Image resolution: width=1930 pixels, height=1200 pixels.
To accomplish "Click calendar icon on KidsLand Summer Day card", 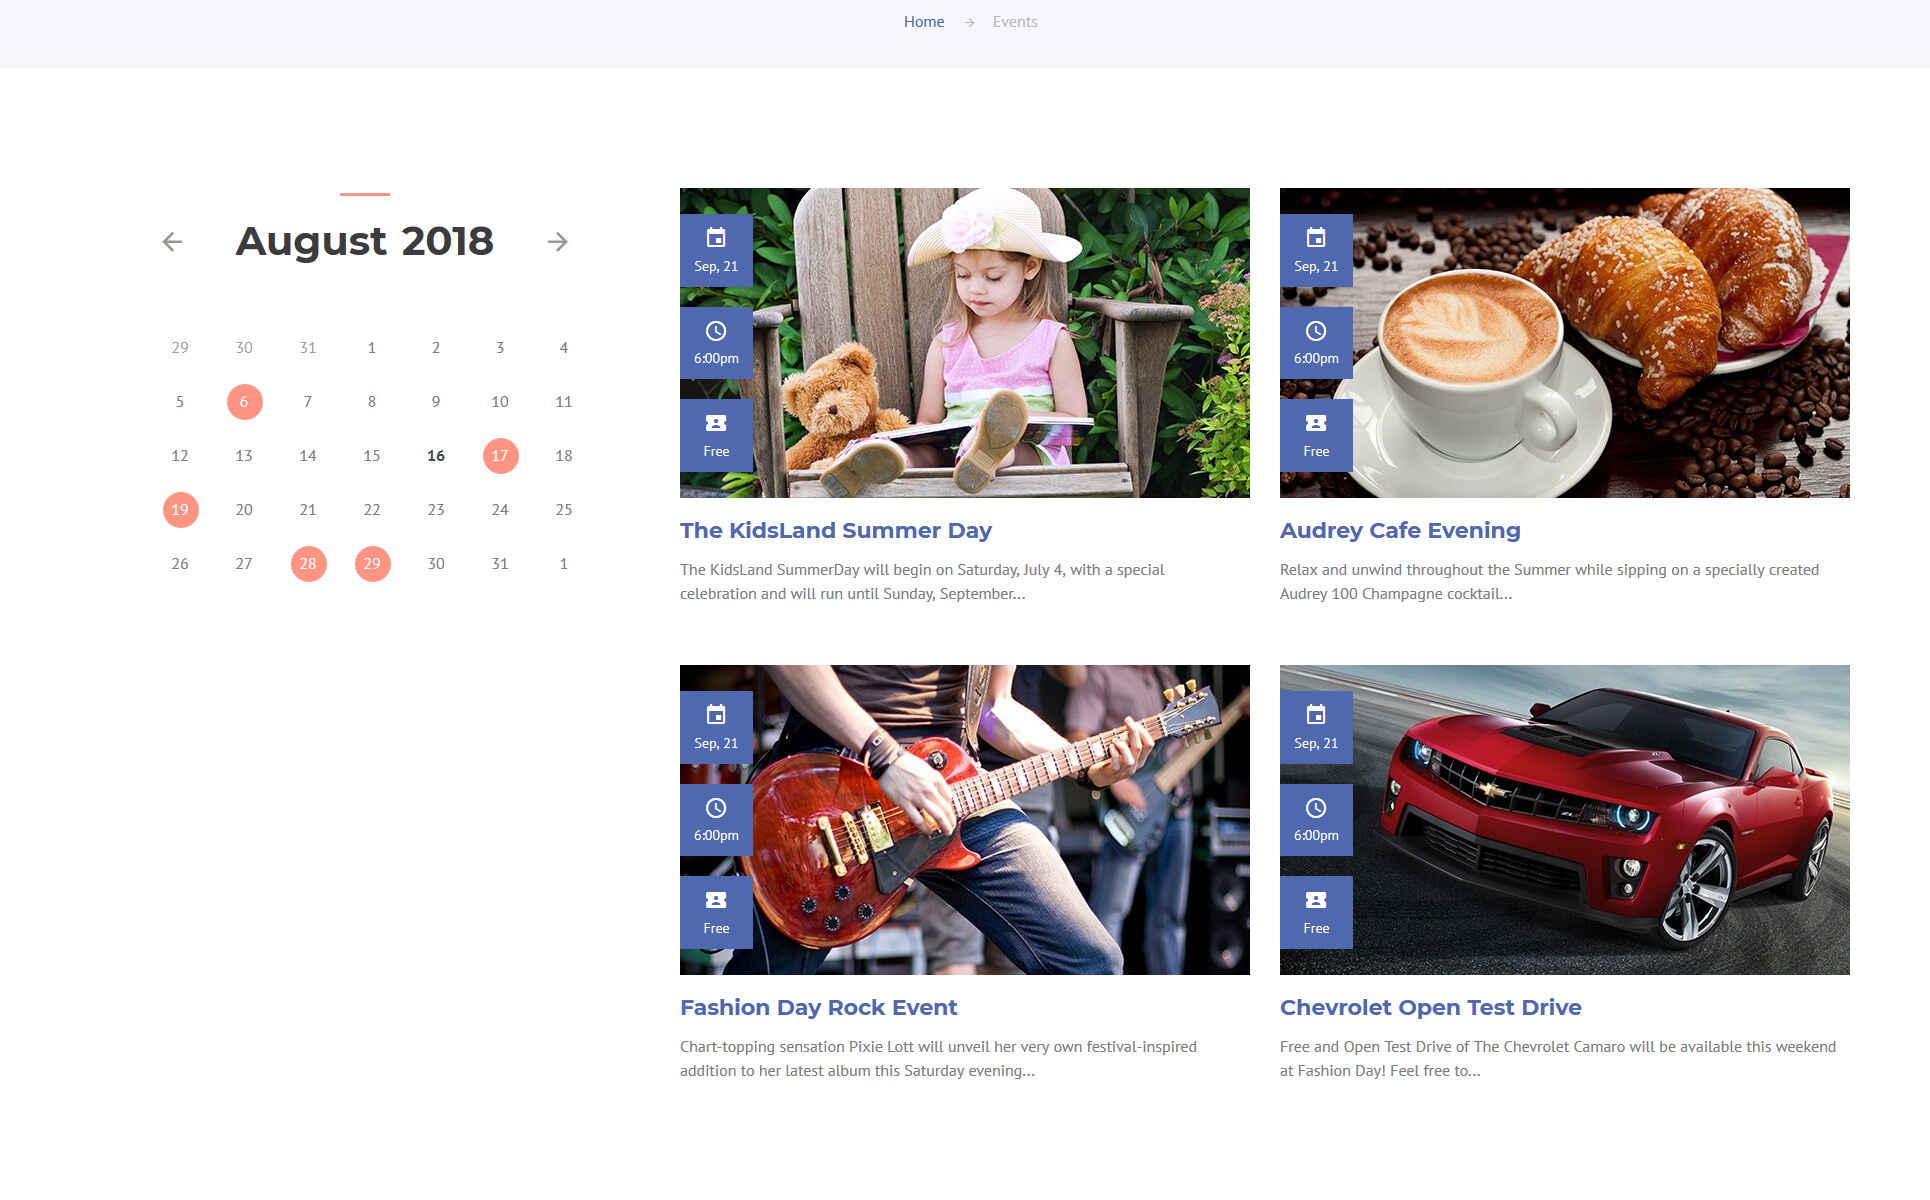I will click(716, 238).
